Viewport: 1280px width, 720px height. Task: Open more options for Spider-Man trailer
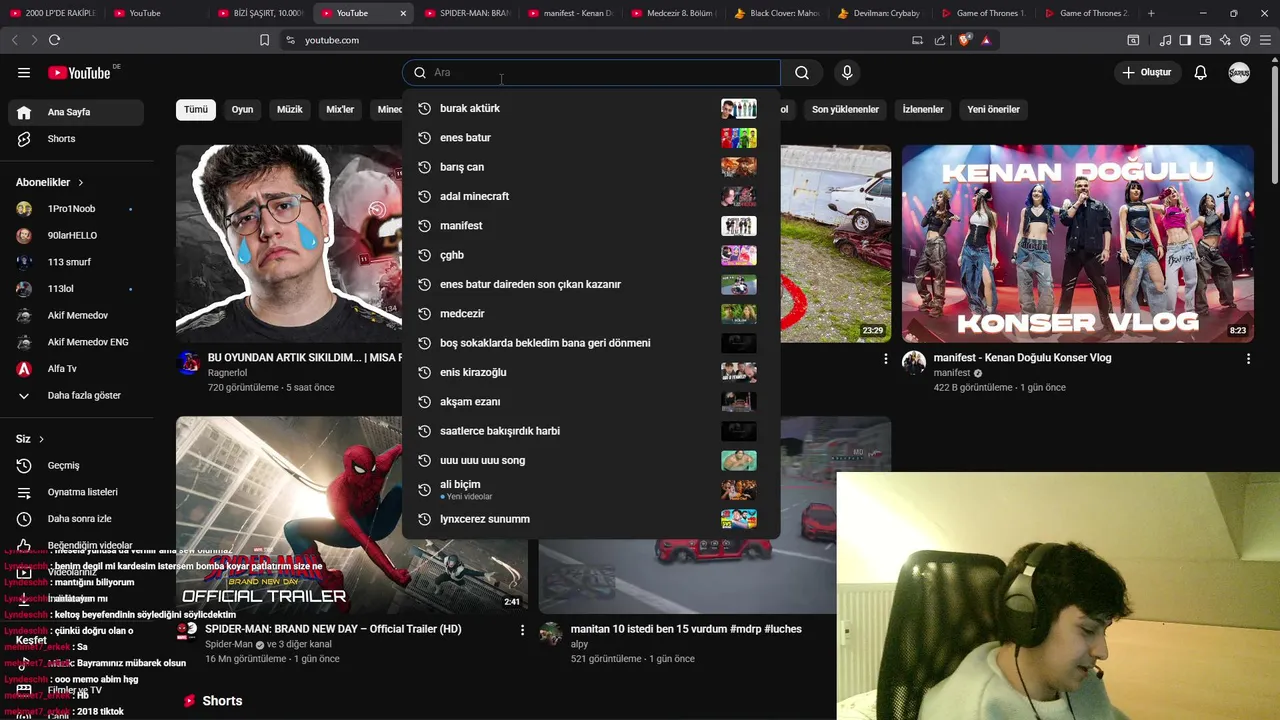pyautogui.click(x=522, y=630)
